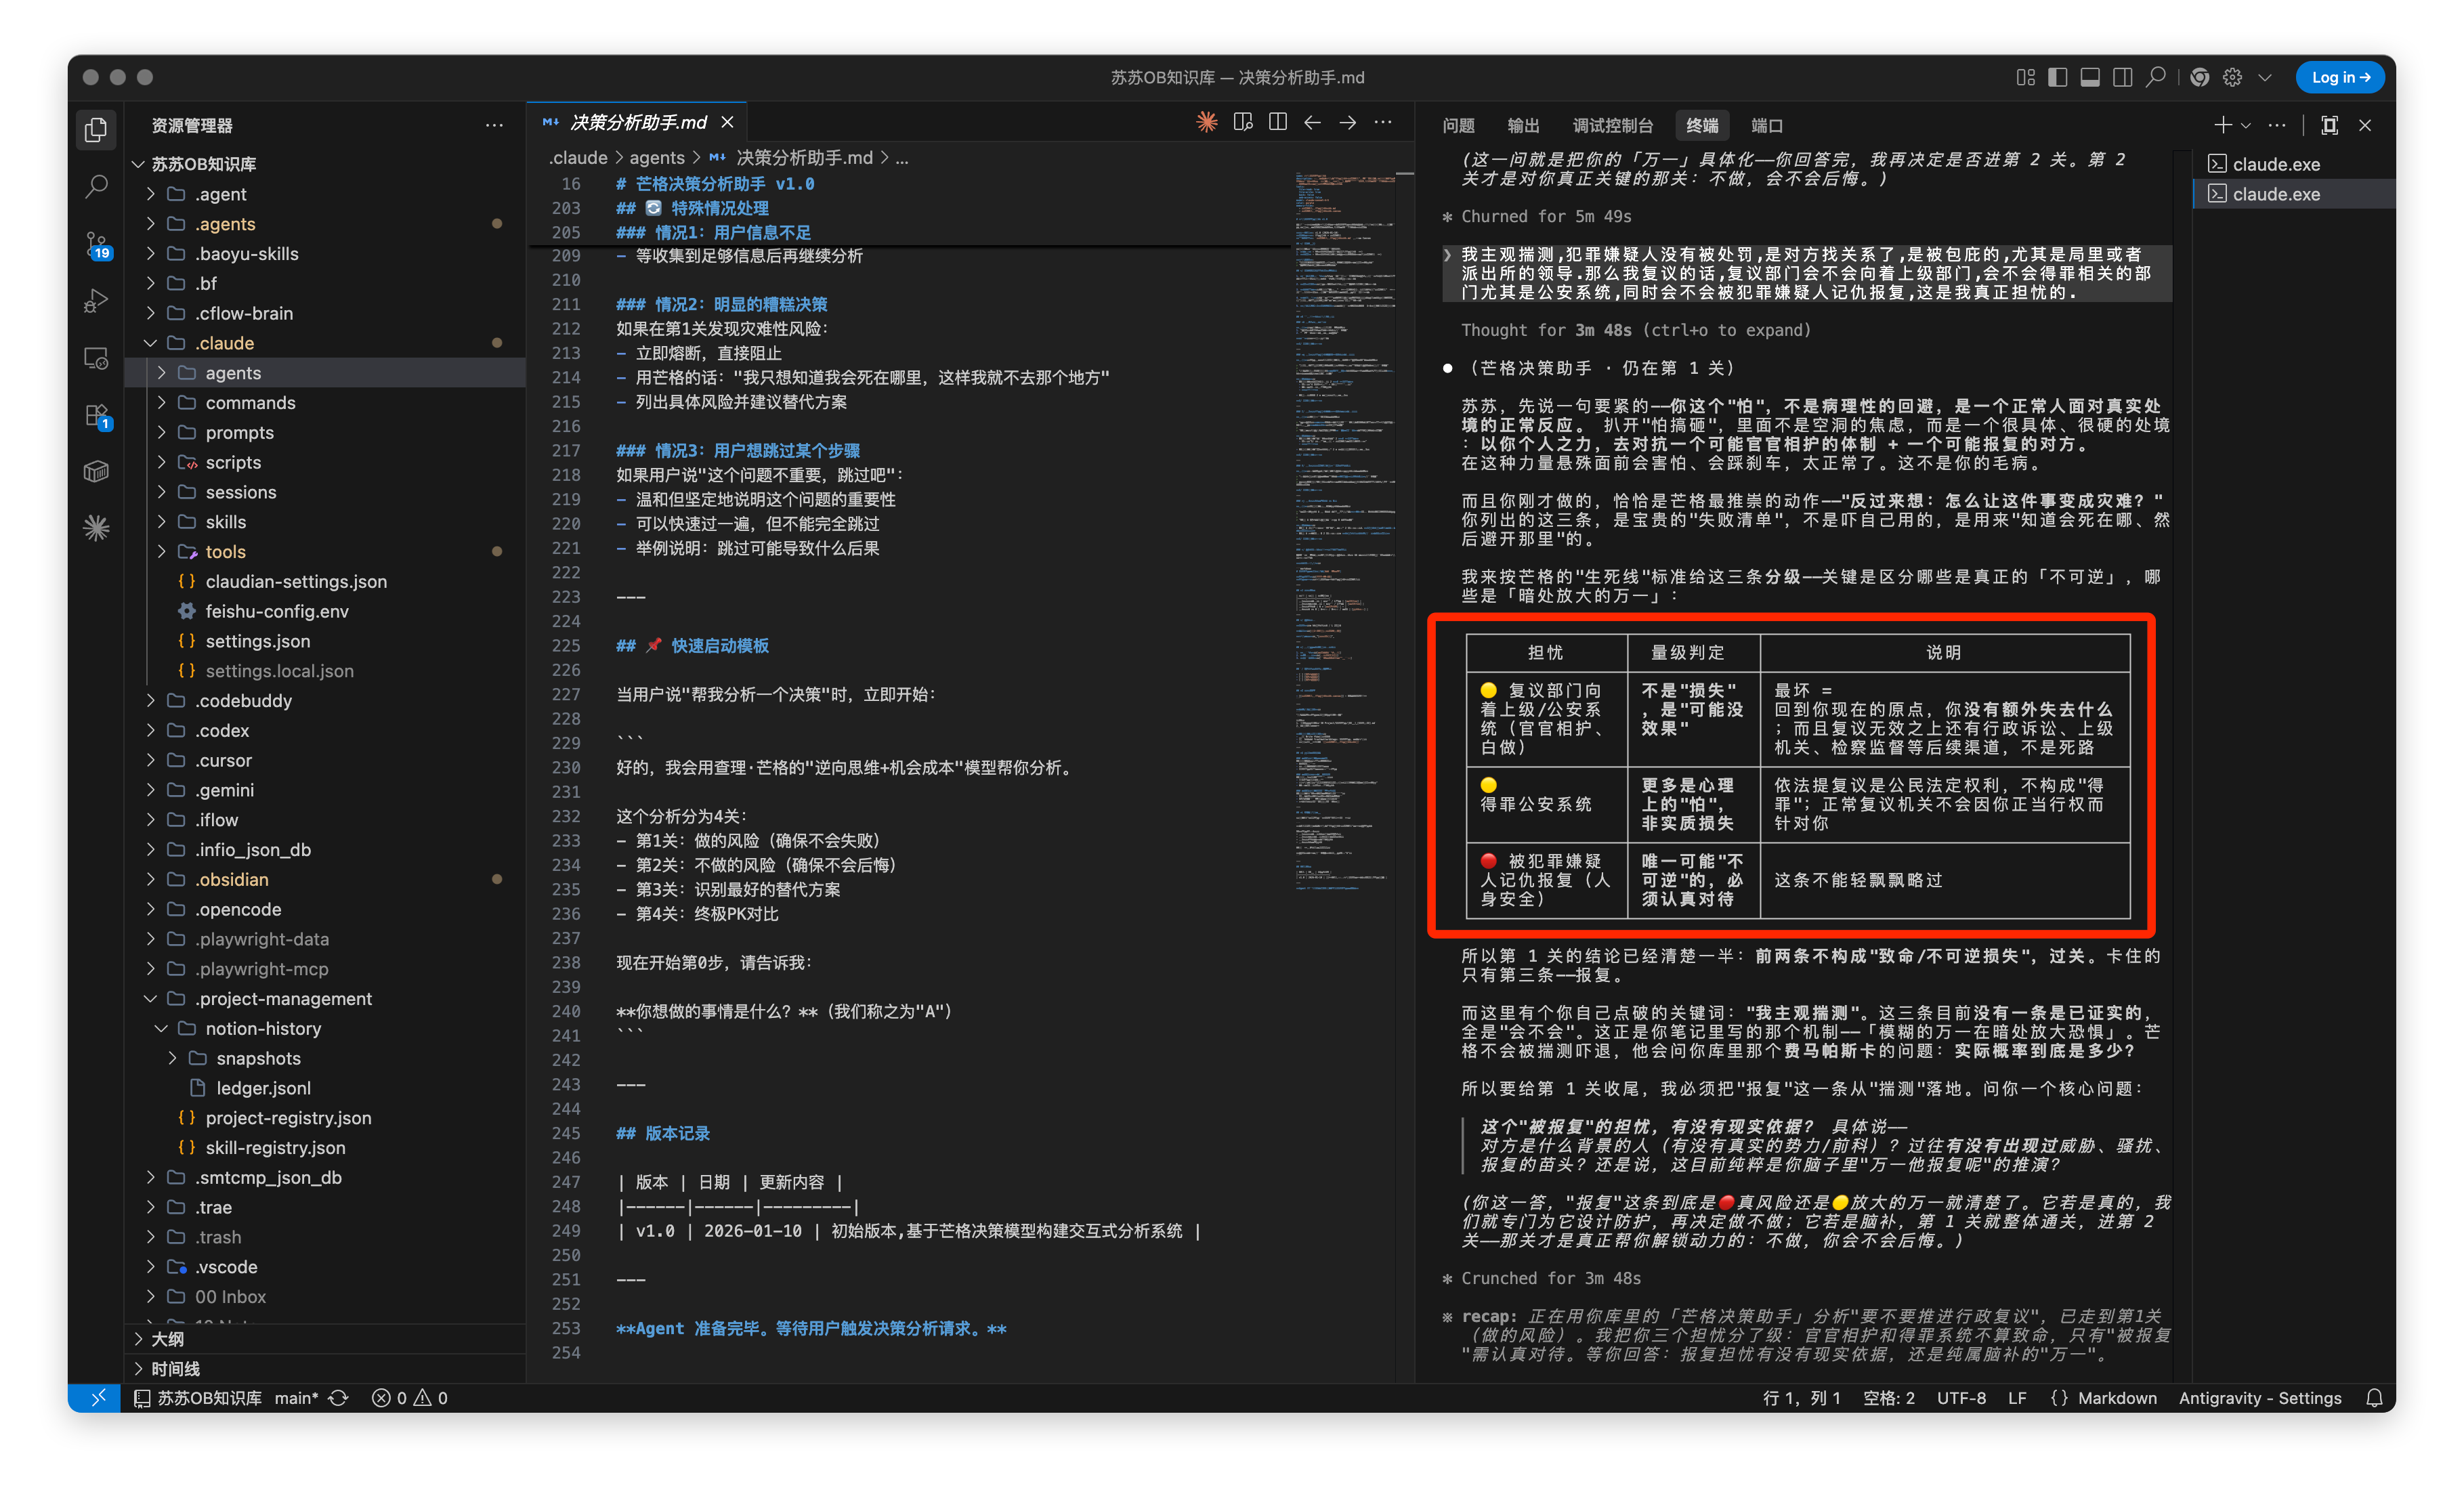
Task: Toggle the primary sidebar visibility
Action: point(2058,77)
